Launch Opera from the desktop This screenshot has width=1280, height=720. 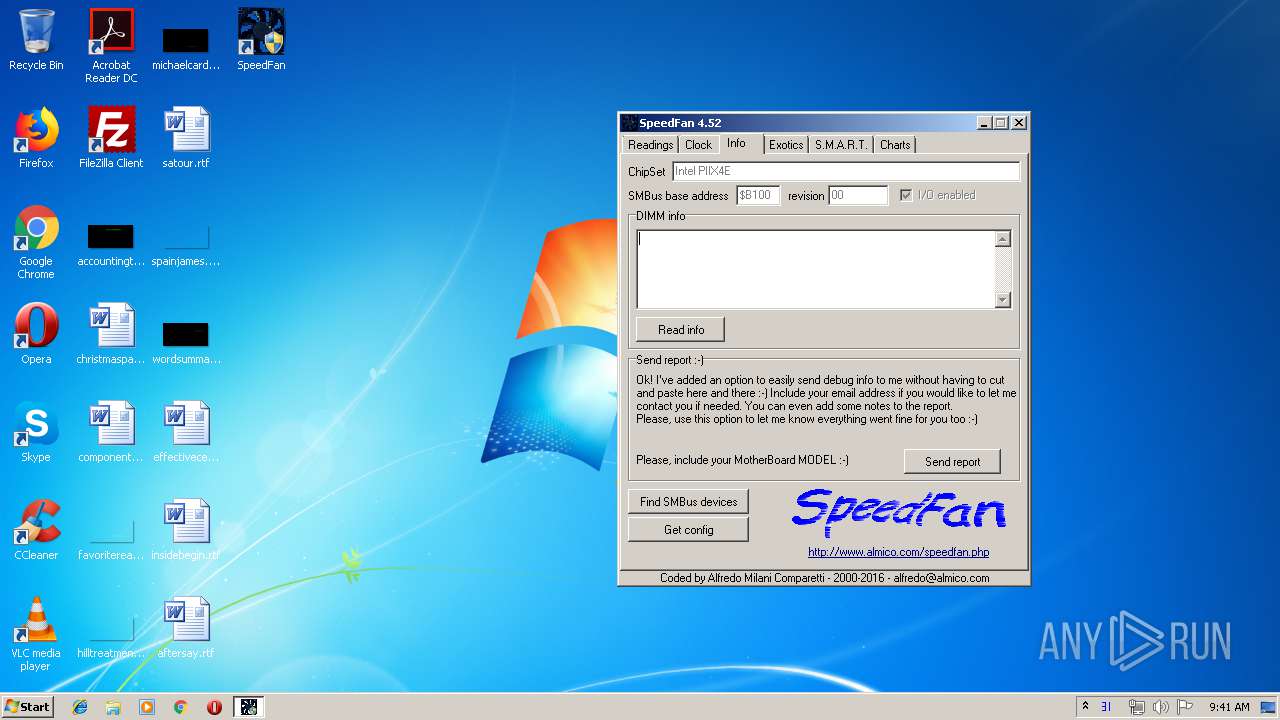[36, 334]
